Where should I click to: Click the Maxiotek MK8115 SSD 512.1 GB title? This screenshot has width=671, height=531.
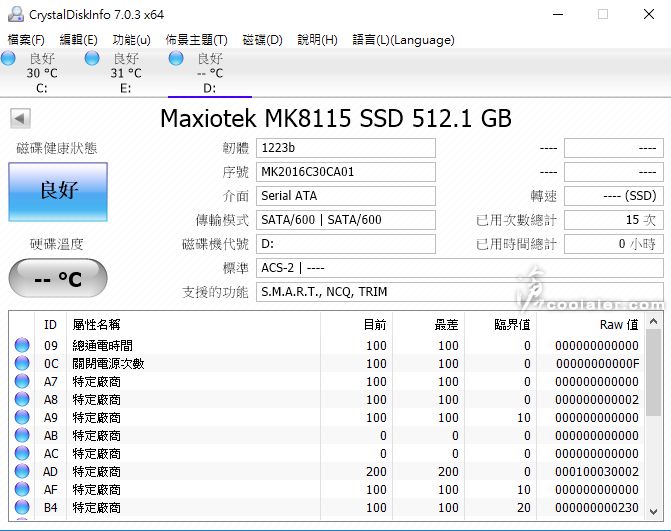coord(336,119)
